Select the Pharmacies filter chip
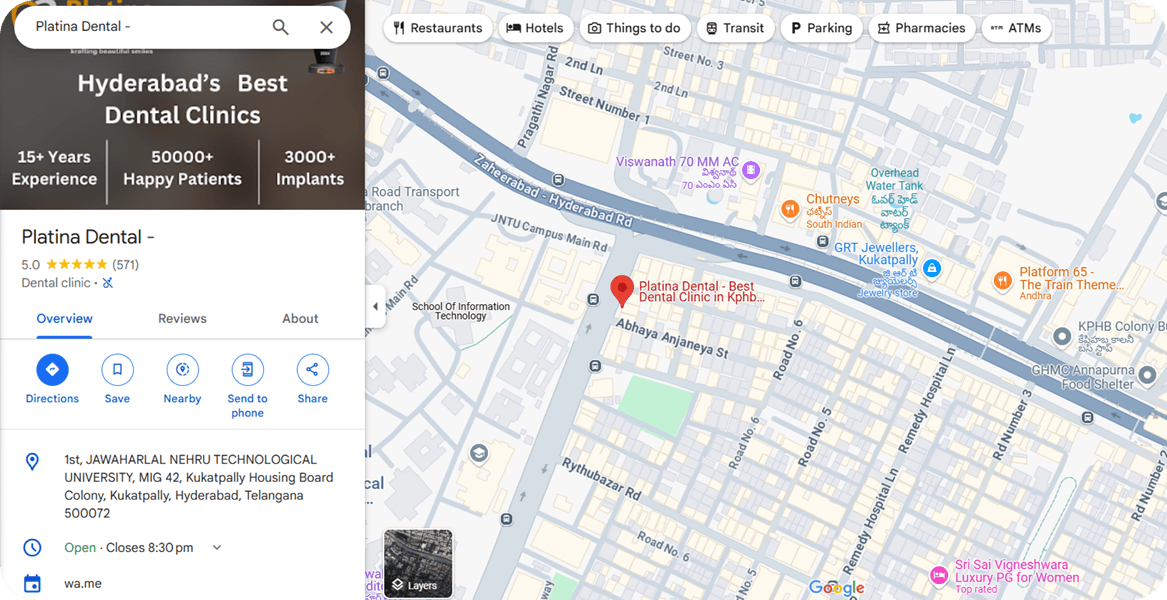This screenshot has height=600, width=1167. (x=920, y=28)
